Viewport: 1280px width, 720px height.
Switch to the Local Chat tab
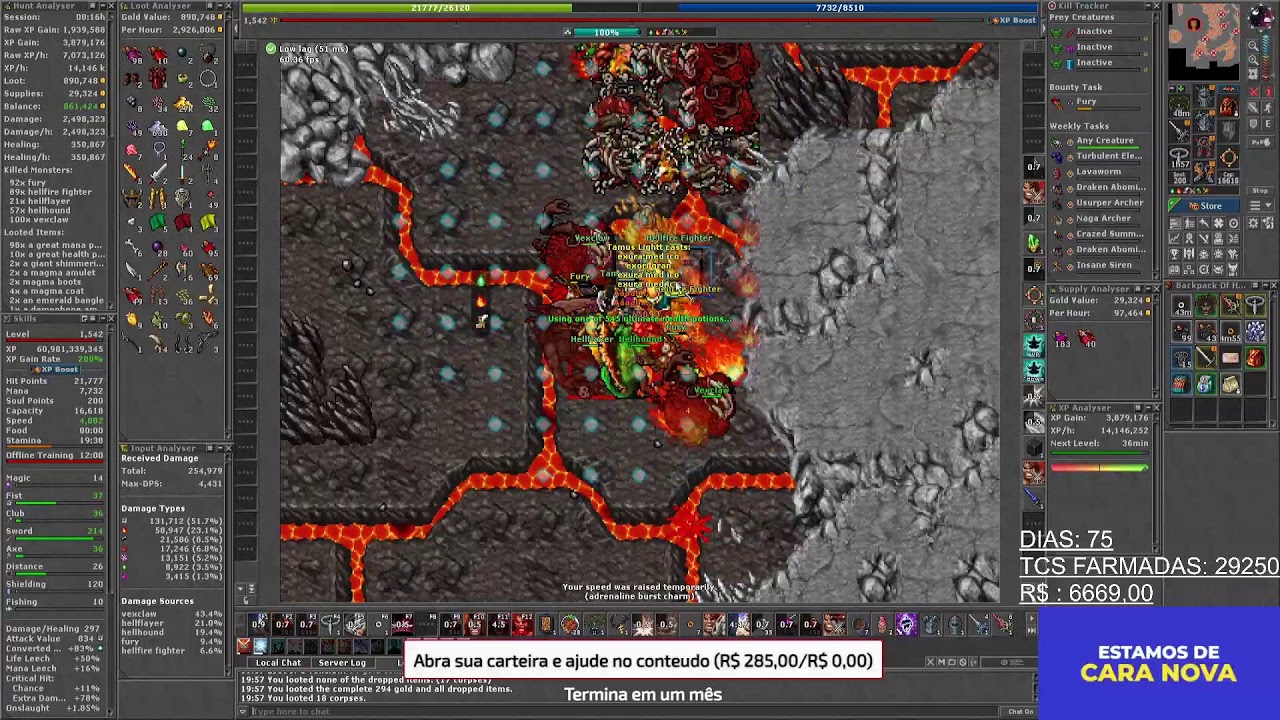point(278,662)
